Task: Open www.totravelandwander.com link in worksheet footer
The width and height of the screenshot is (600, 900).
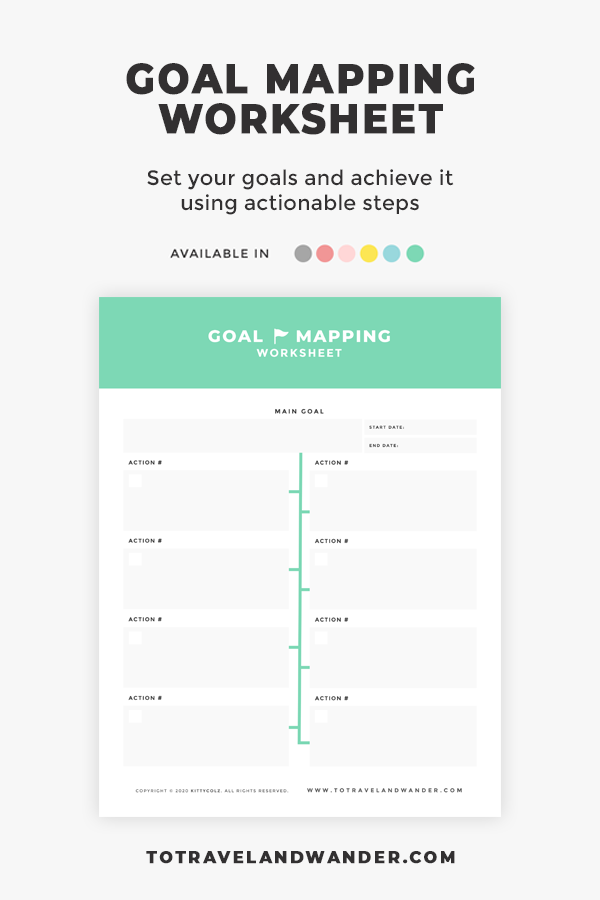Action: pos(385,790)
